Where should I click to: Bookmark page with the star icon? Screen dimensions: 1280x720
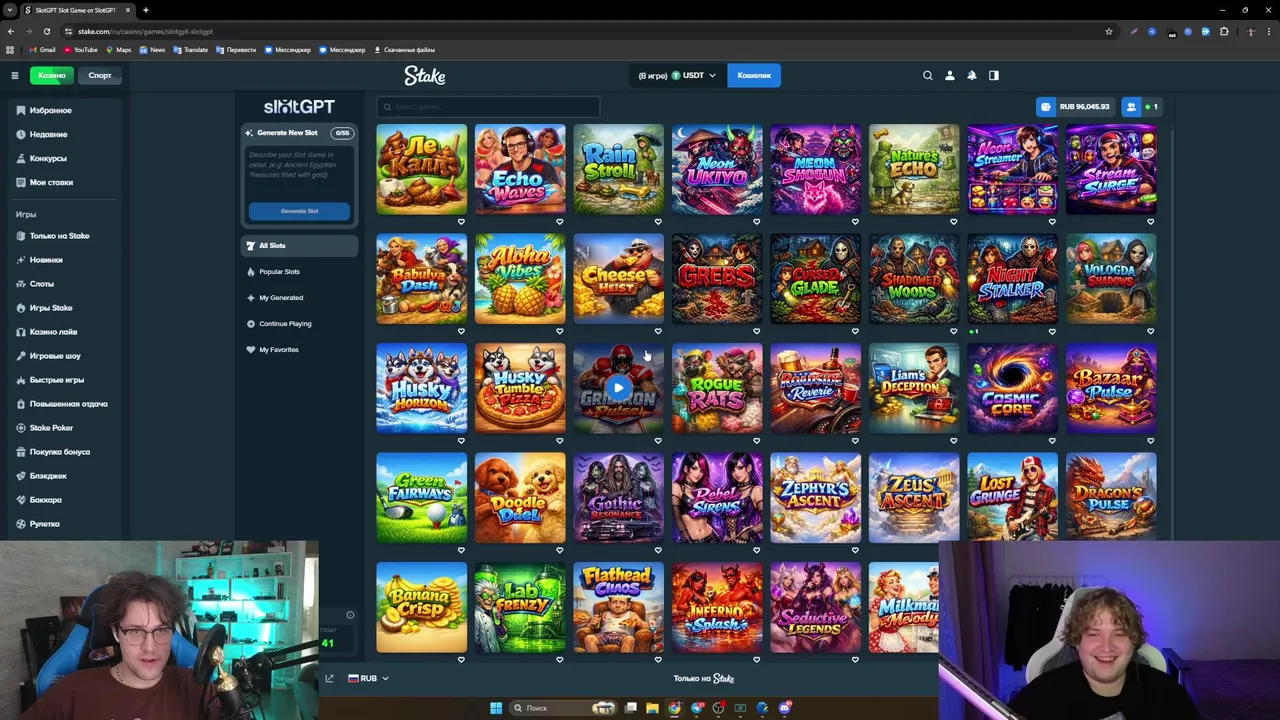point(1109,31)
